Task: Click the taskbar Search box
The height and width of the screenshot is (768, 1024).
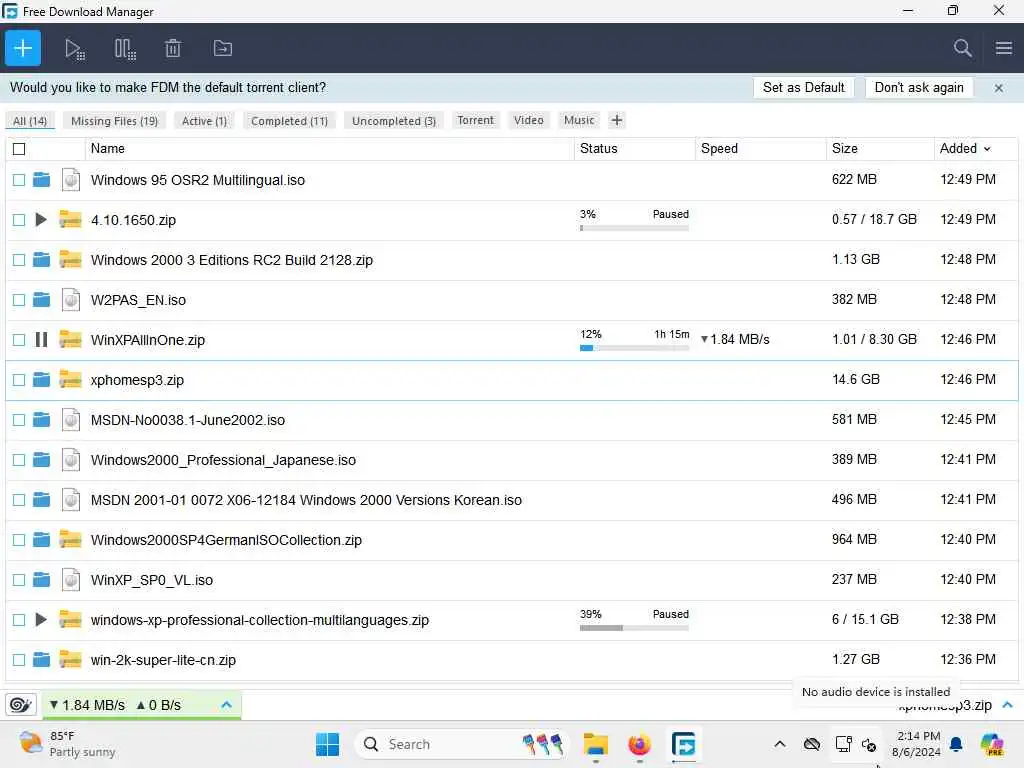Action: tap(461, 744)
